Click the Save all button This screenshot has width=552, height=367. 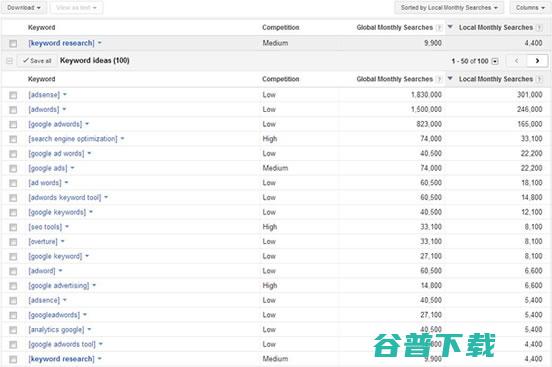click(x=37, y=61)
